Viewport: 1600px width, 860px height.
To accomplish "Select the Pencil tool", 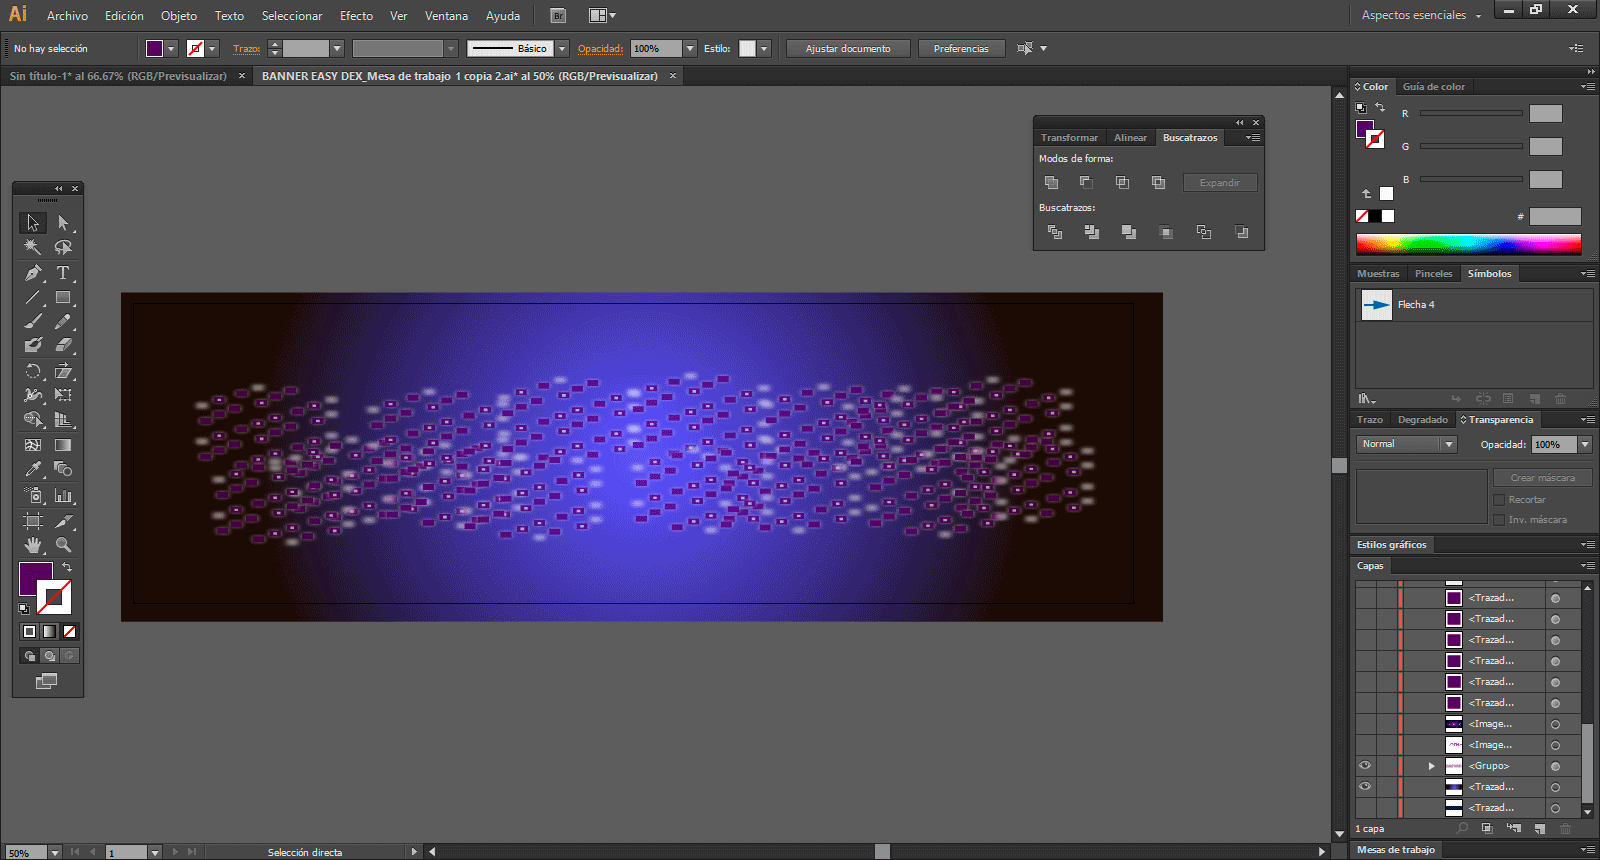I will pos(63,321).
